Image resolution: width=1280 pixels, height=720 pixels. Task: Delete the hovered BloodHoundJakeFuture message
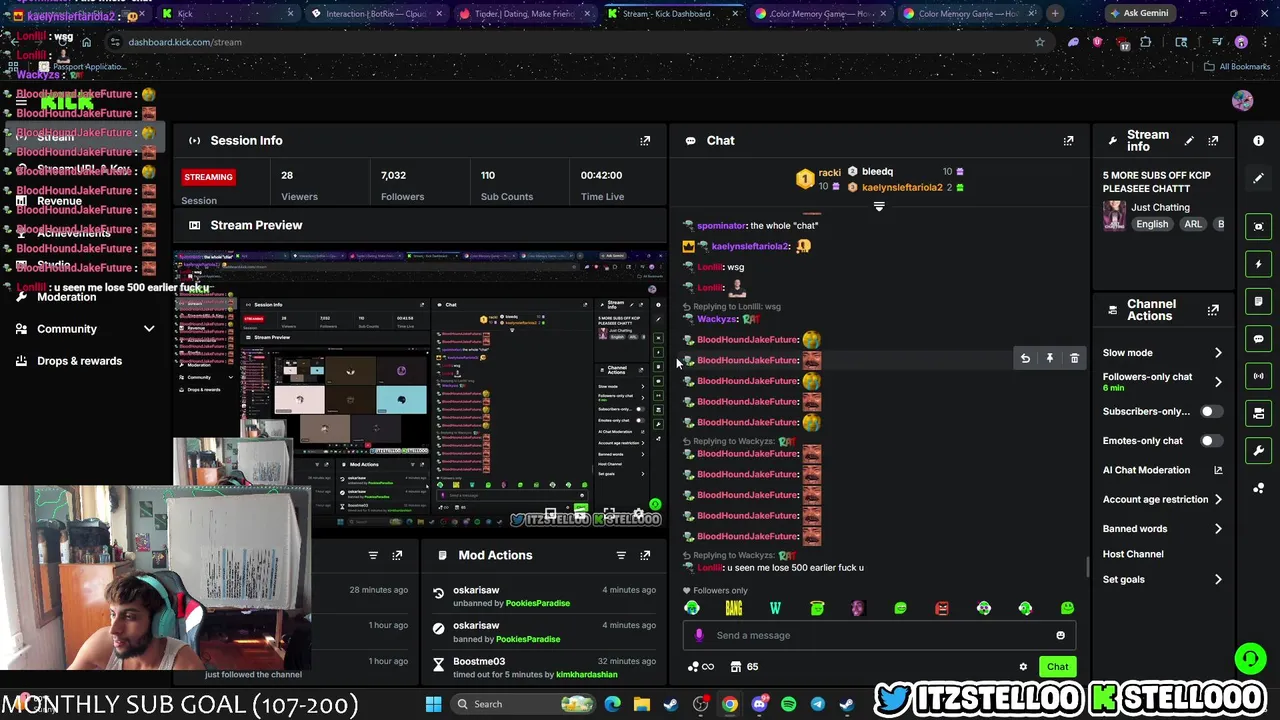coord(1075,358)
